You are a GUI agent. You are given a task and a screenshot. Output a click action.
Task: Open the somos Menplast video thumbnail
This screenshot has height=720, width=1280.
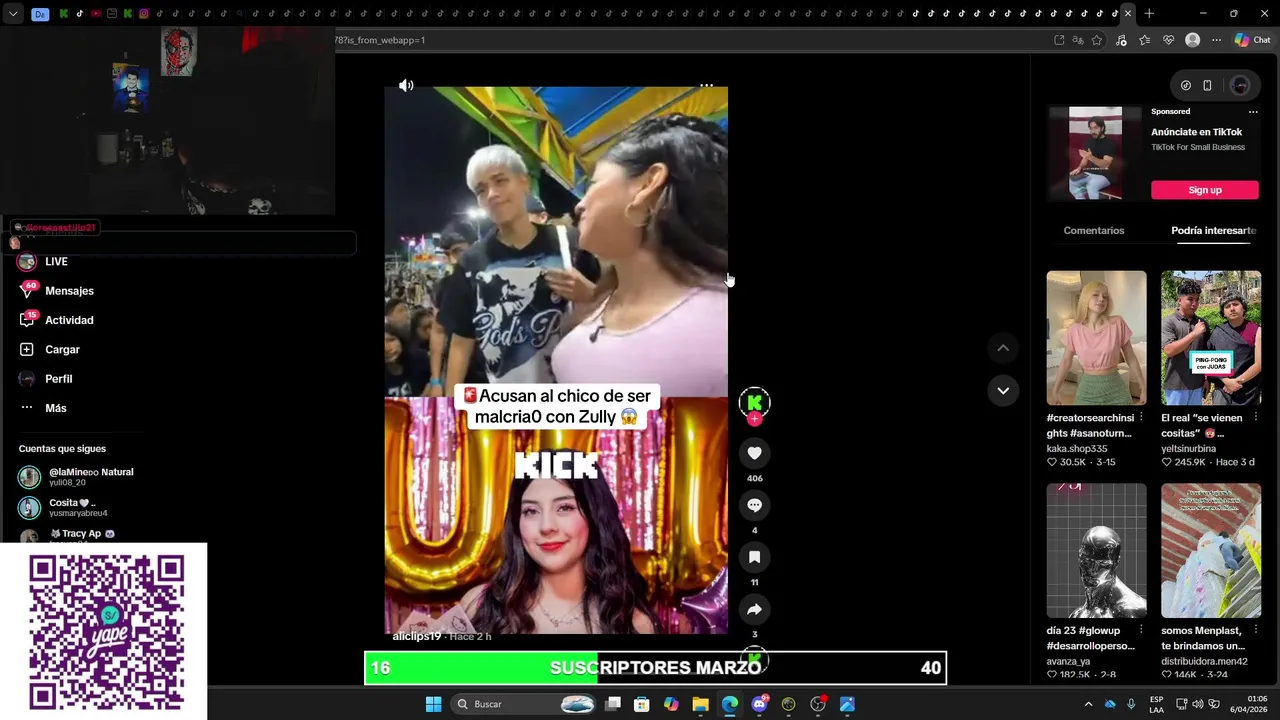point(1211,550)
